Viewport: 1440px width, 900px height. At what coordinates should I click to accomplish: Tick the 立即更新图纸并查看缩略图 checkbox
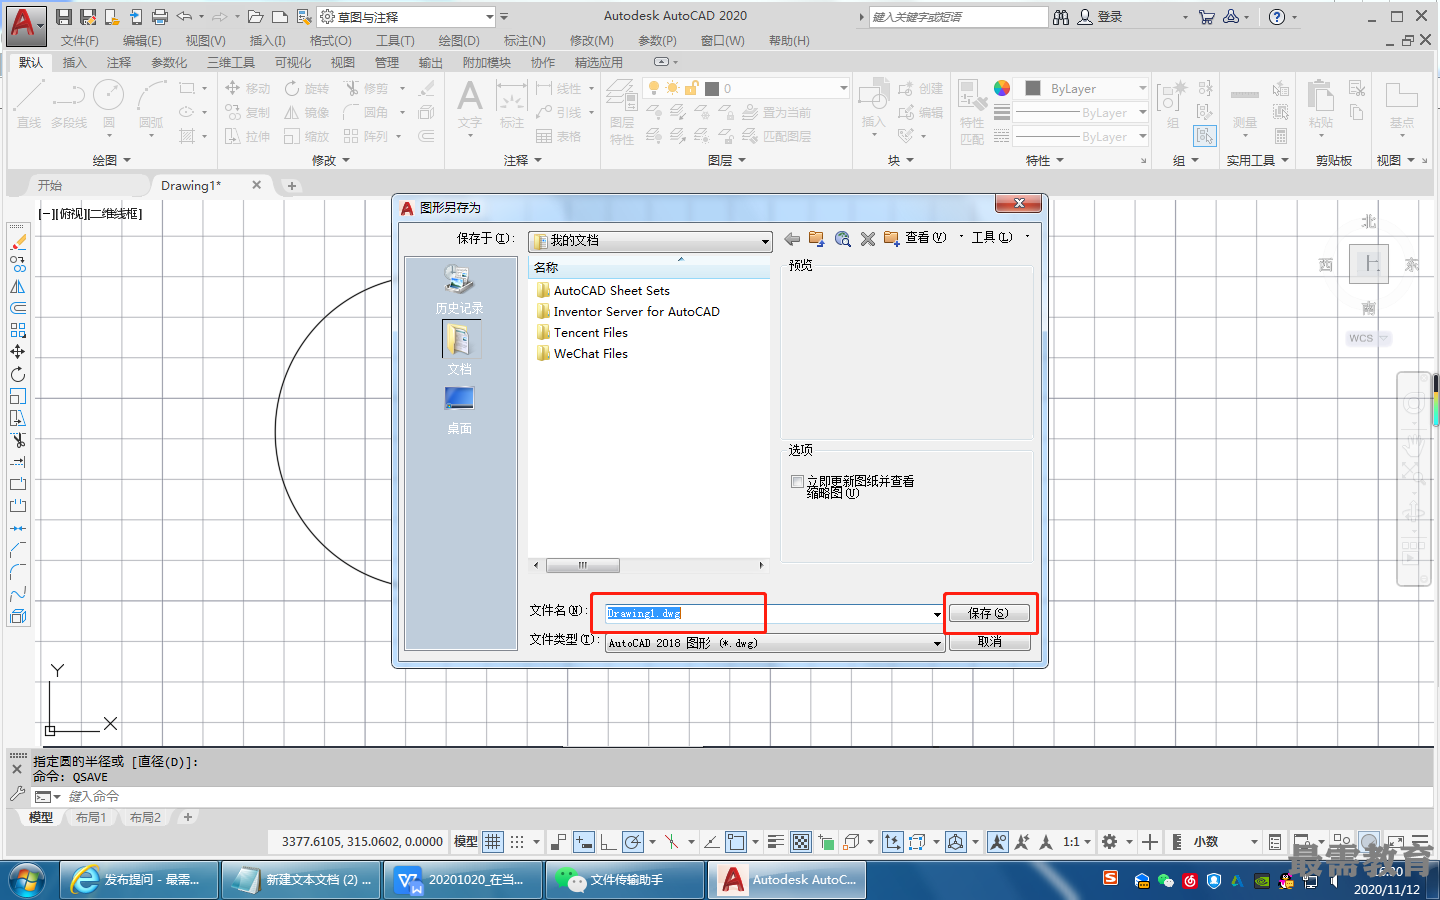797,481
